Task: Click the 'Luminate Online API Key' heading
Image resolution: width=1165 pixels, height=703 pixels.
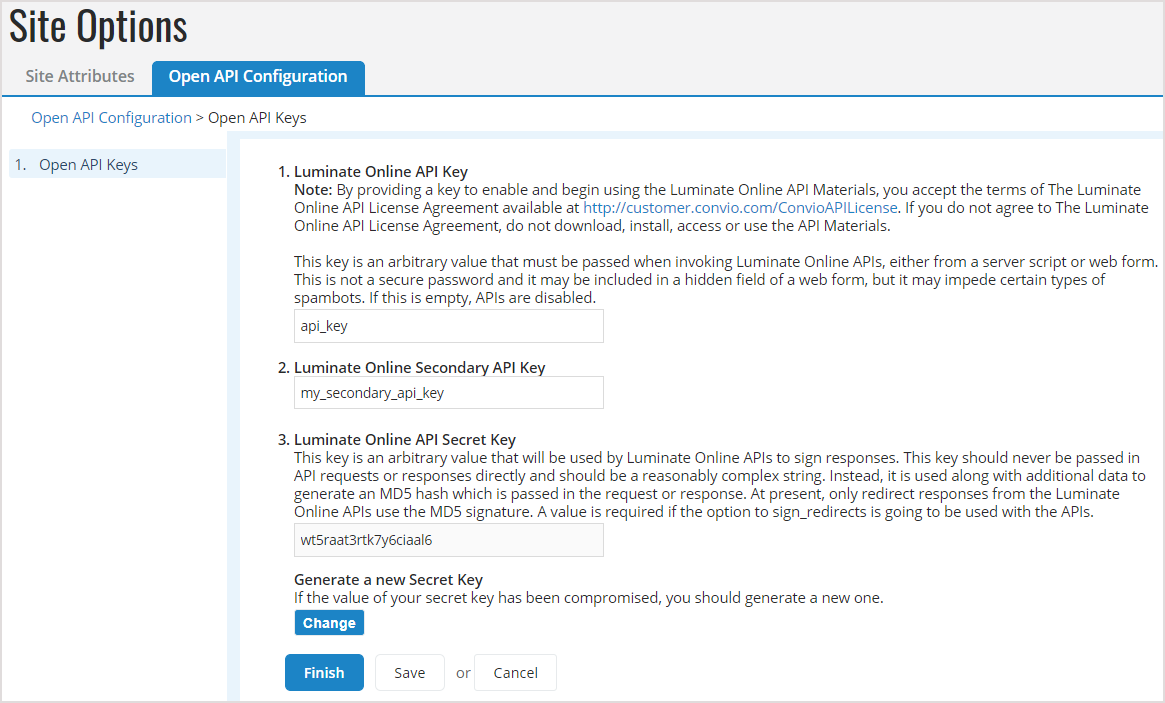Action: tap(381, 172)
